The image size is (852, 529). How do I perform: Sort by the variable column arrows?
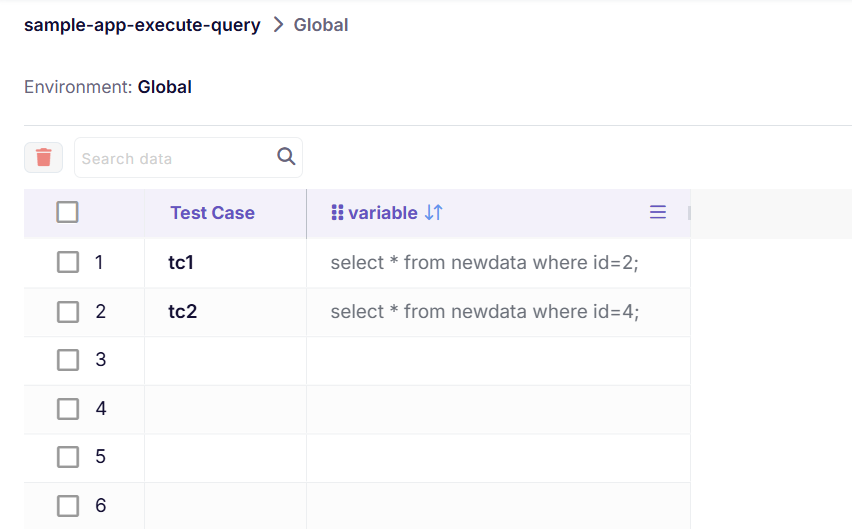pyautogui.click(x=434, y=212)
